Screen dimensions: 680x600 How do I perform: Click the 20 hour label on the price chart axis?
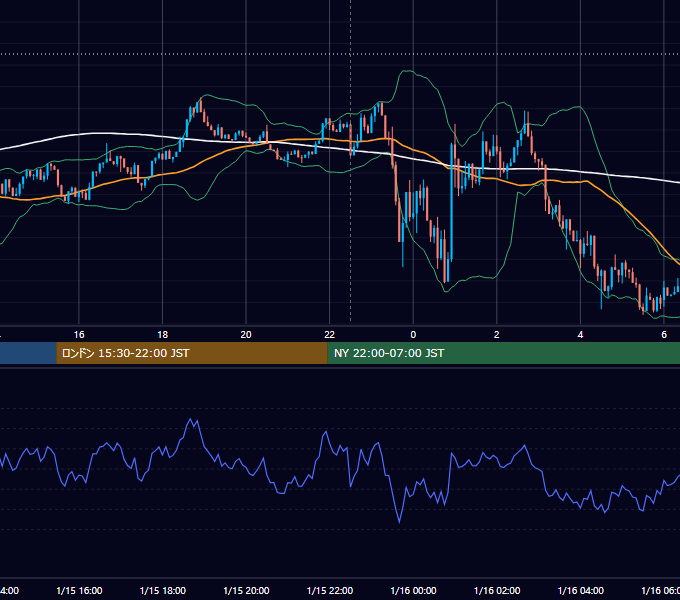tap(246, 335)
